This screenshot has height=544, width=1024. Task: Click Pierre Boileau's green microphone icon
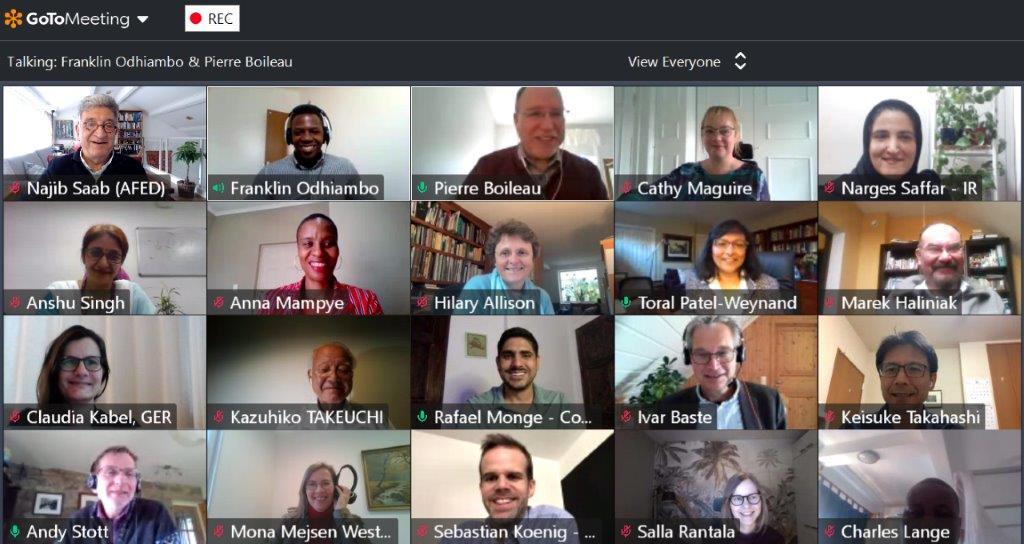[x=422, y=188]
